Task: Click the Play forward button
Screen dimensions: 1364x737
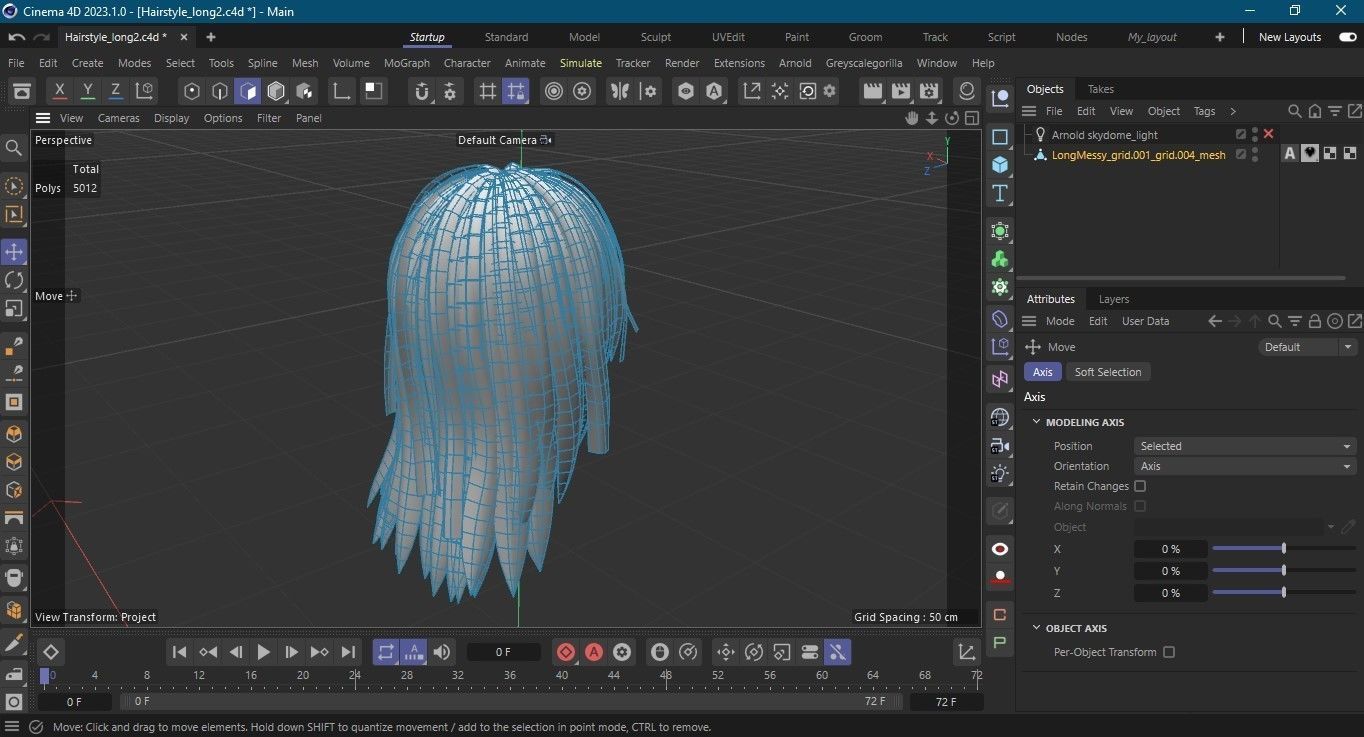Action: coord(263,652)
